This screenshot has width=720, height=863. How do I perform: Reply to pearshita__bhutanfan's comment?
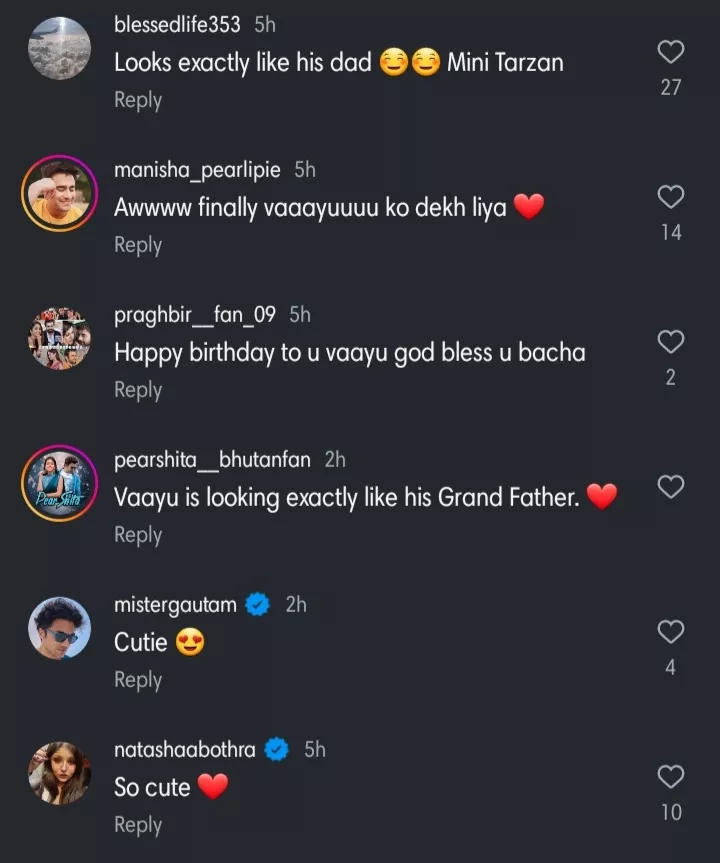pyautogui.click(x=138, y=535)
